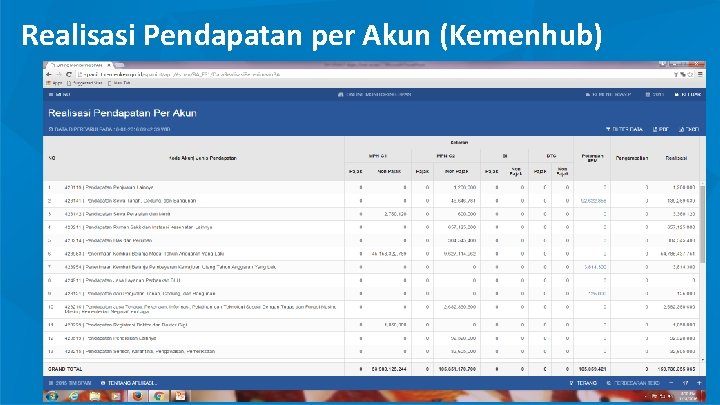Open the Chrome settings hamburger menu

point(700,73)
